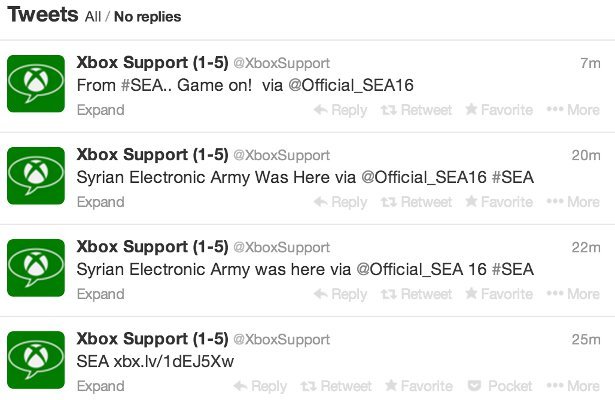
Task: Favorite the 22m Syrian Electronic Army tweet
Action: [x=499, y=294]
